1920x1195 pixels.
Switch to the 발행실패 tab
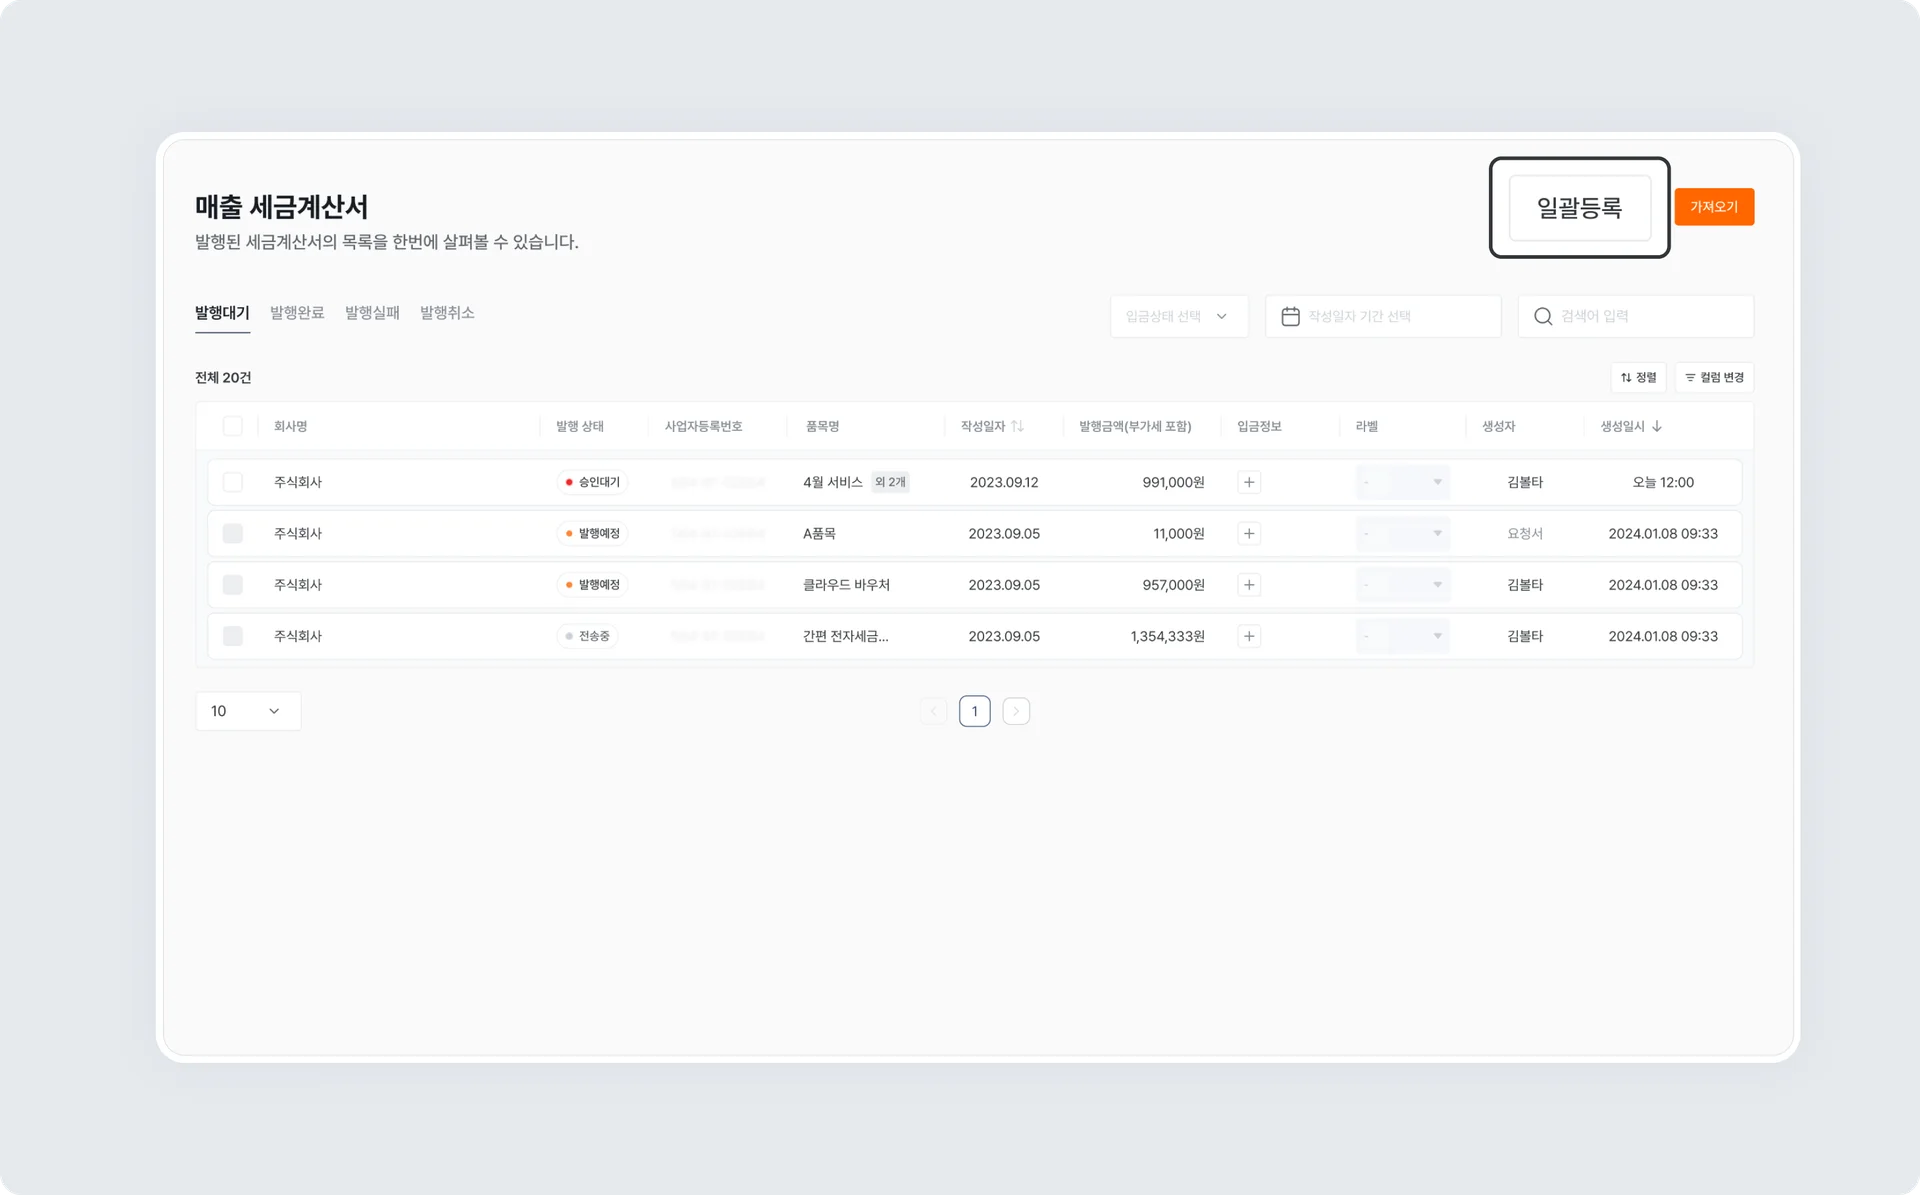coord(372,313)
